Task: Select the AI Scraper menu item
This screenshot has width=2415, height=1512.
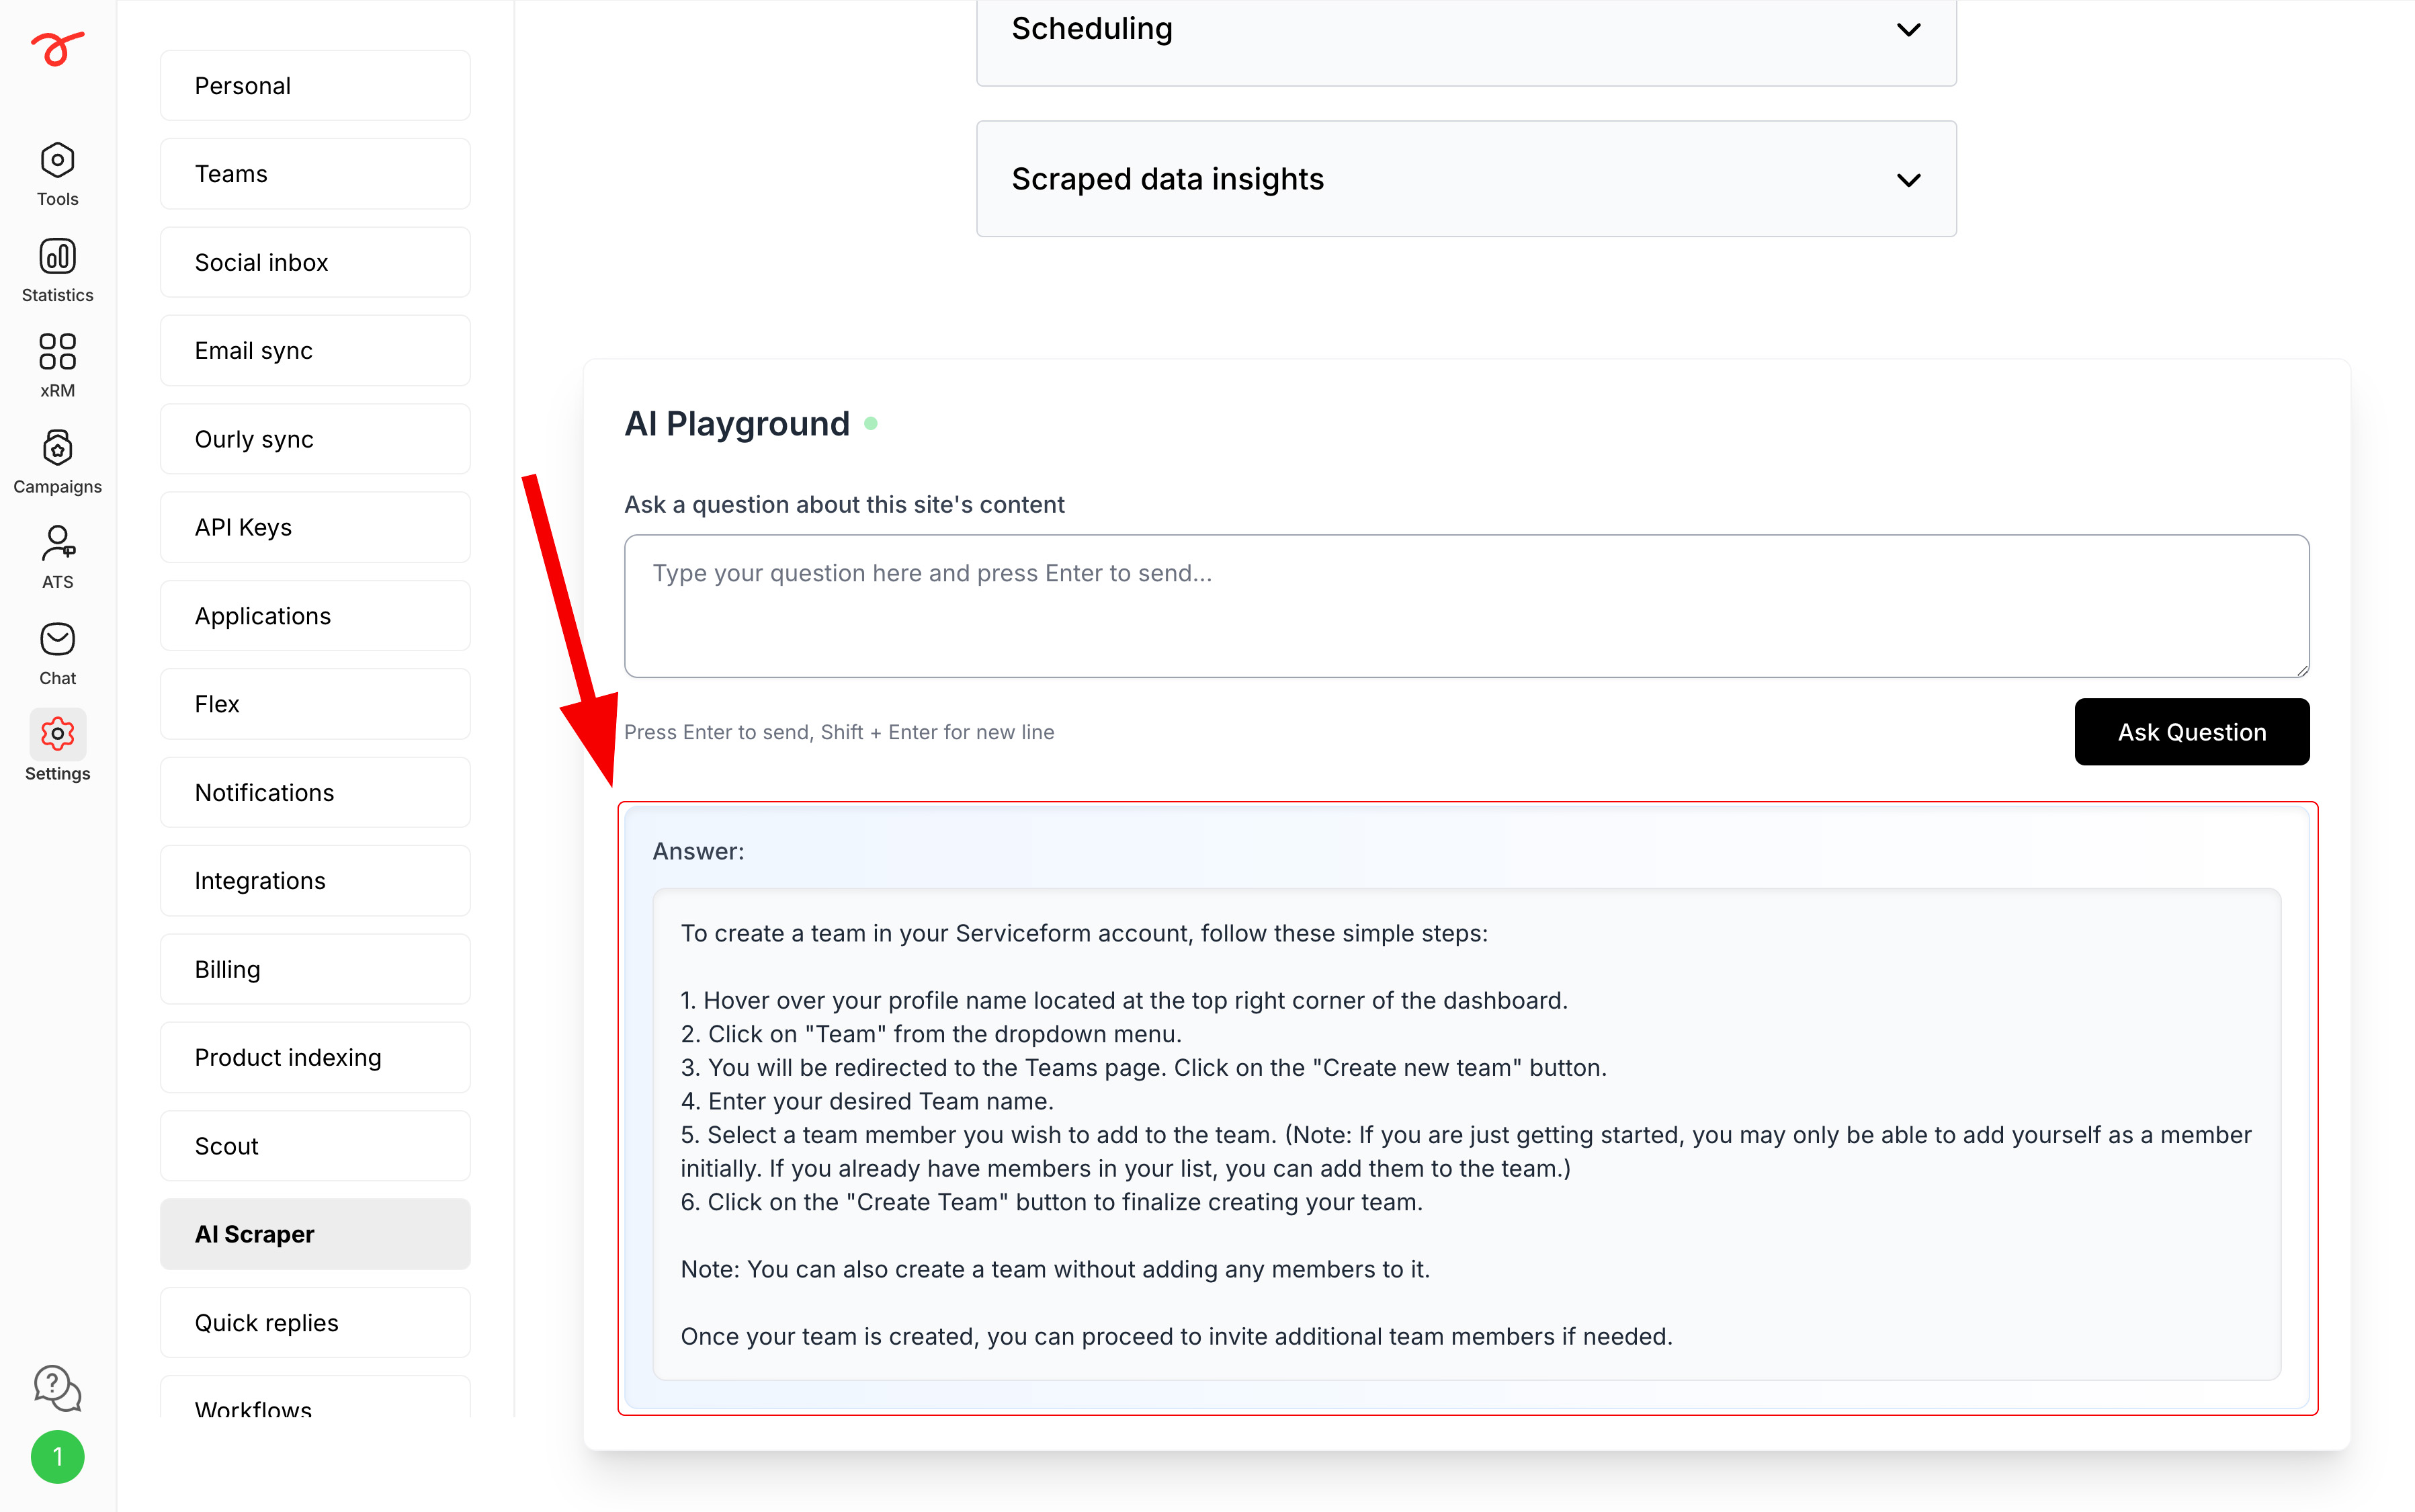Action: [x=315, y=1234]
